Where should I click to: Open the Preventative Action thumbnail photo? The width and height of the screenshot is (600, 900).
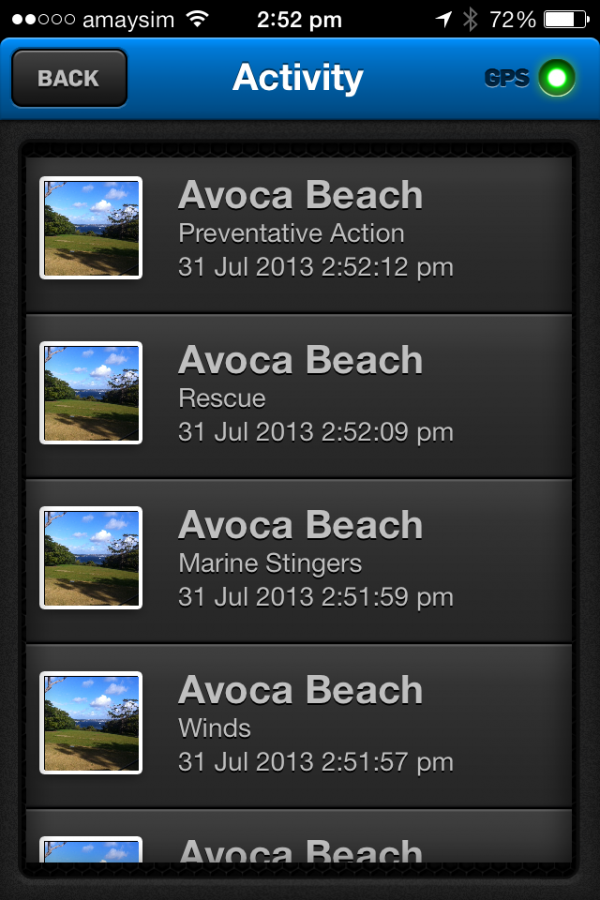pyautogui.click(x=91, y=228)
